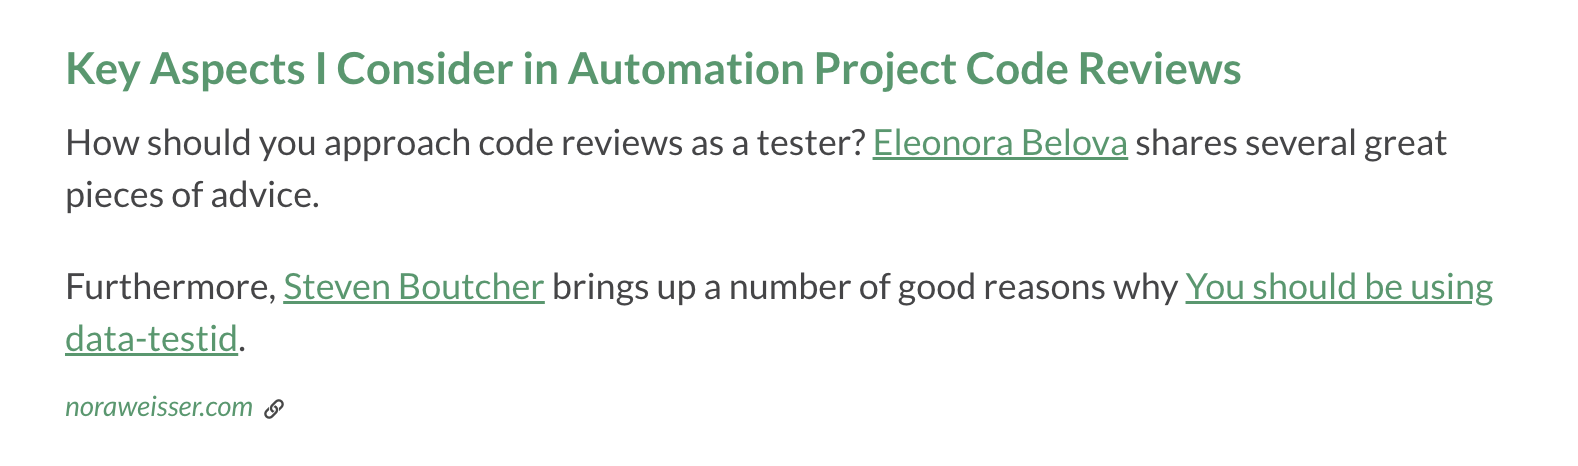Image resolution: width=1578 pixels, height=466 pixels.
Task: Follow the Steven Boutcher link
Action: (414, 287)
